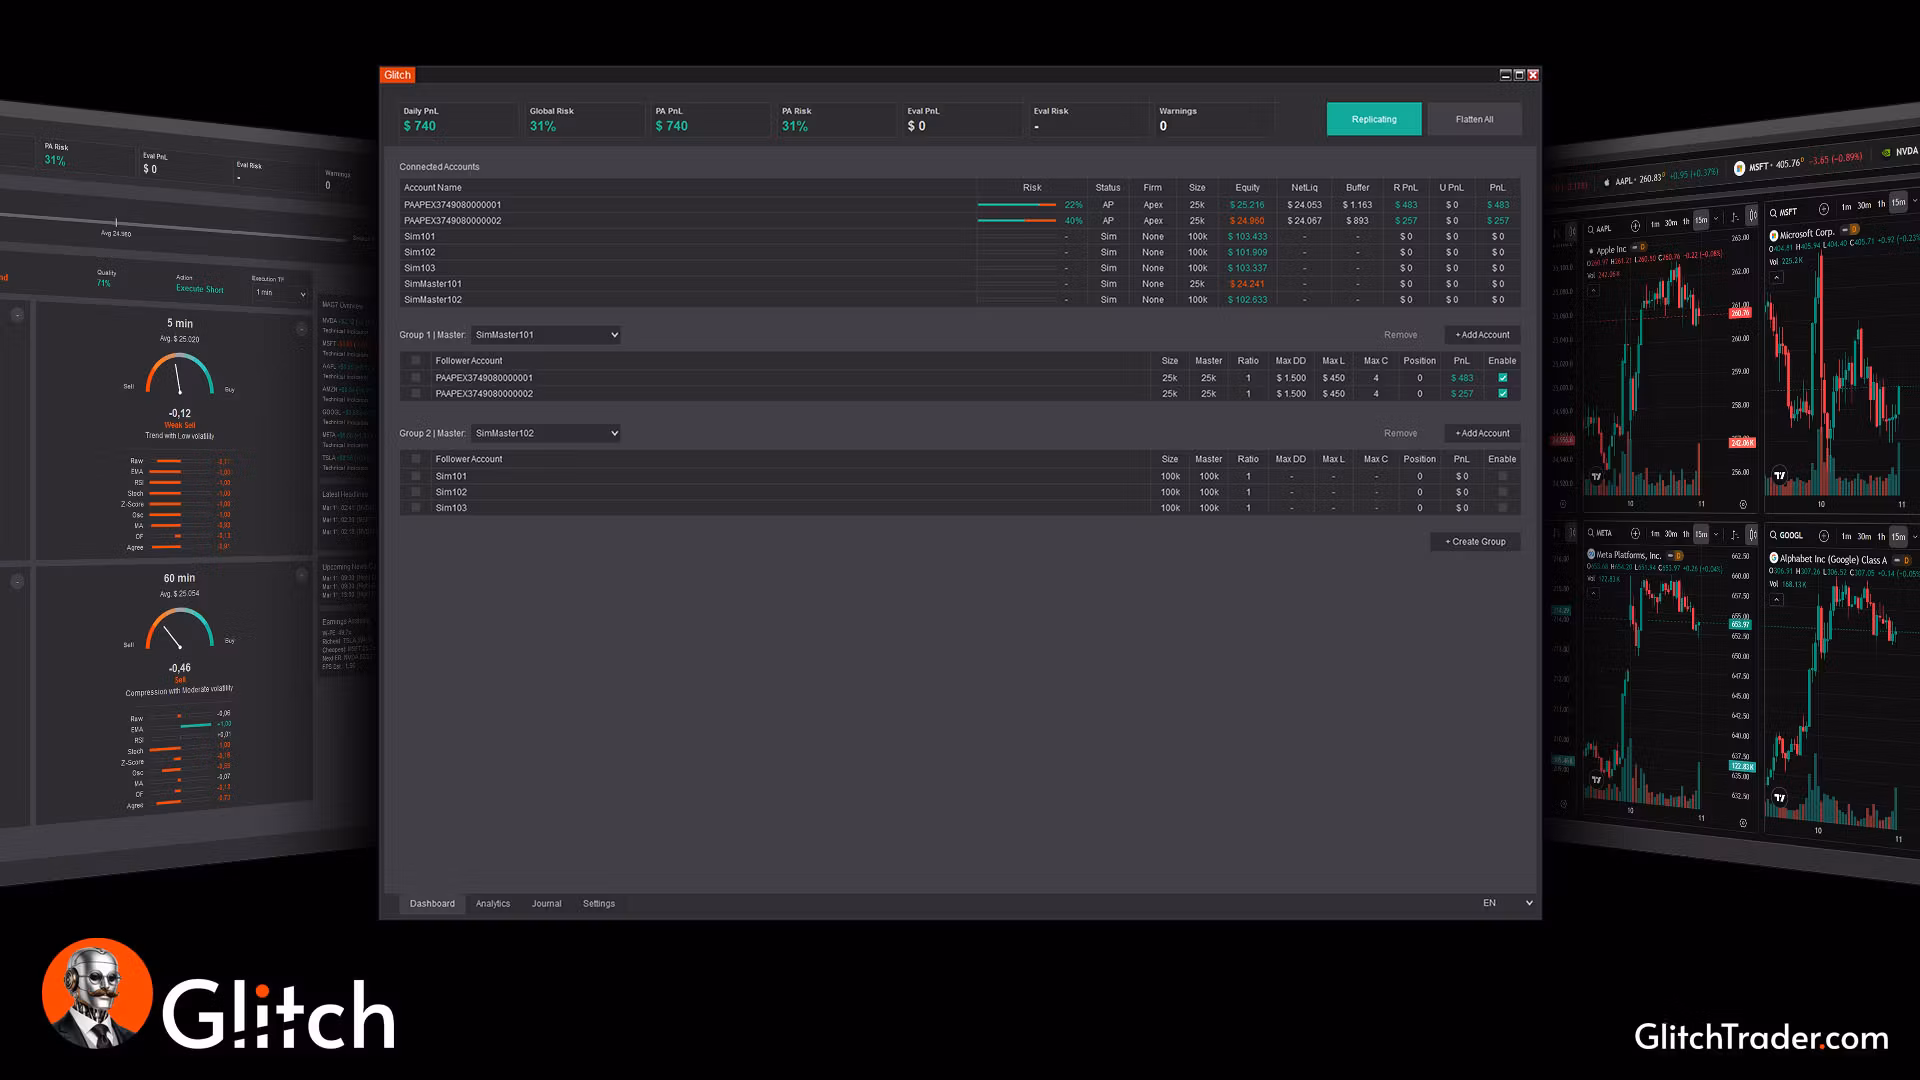Click the search icon on GOOGL chart
Image resolution: width=1920 pixels, height=1080 pixels.
[x=1773, y=535]
